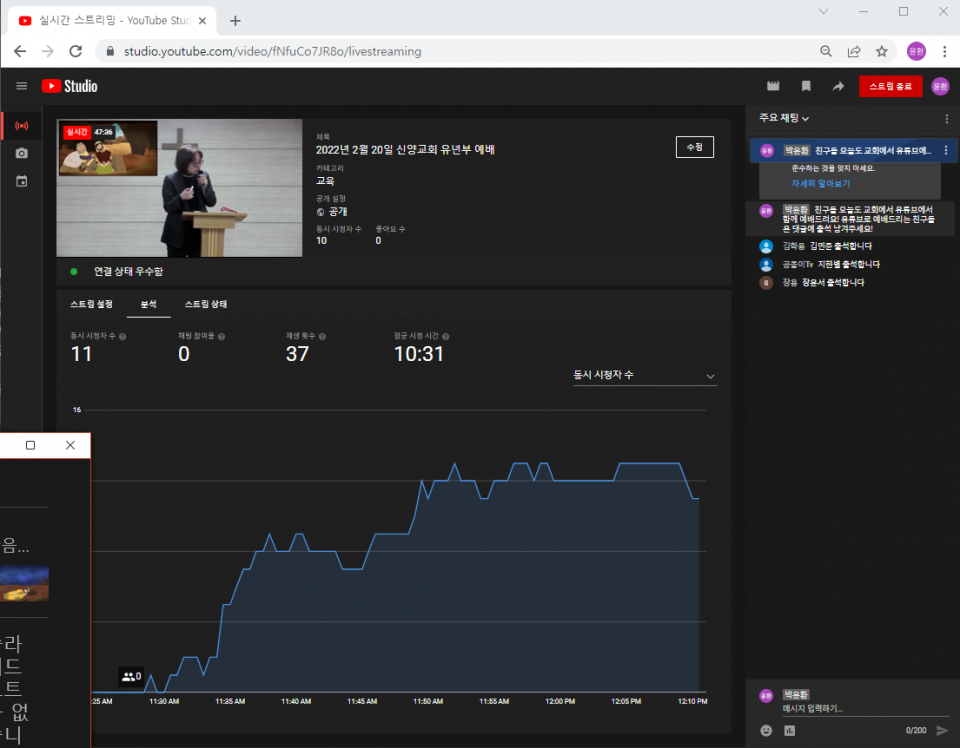Click the bookmark highlight icon in header
Screen dimensions: 960x748
pos(806,86)
